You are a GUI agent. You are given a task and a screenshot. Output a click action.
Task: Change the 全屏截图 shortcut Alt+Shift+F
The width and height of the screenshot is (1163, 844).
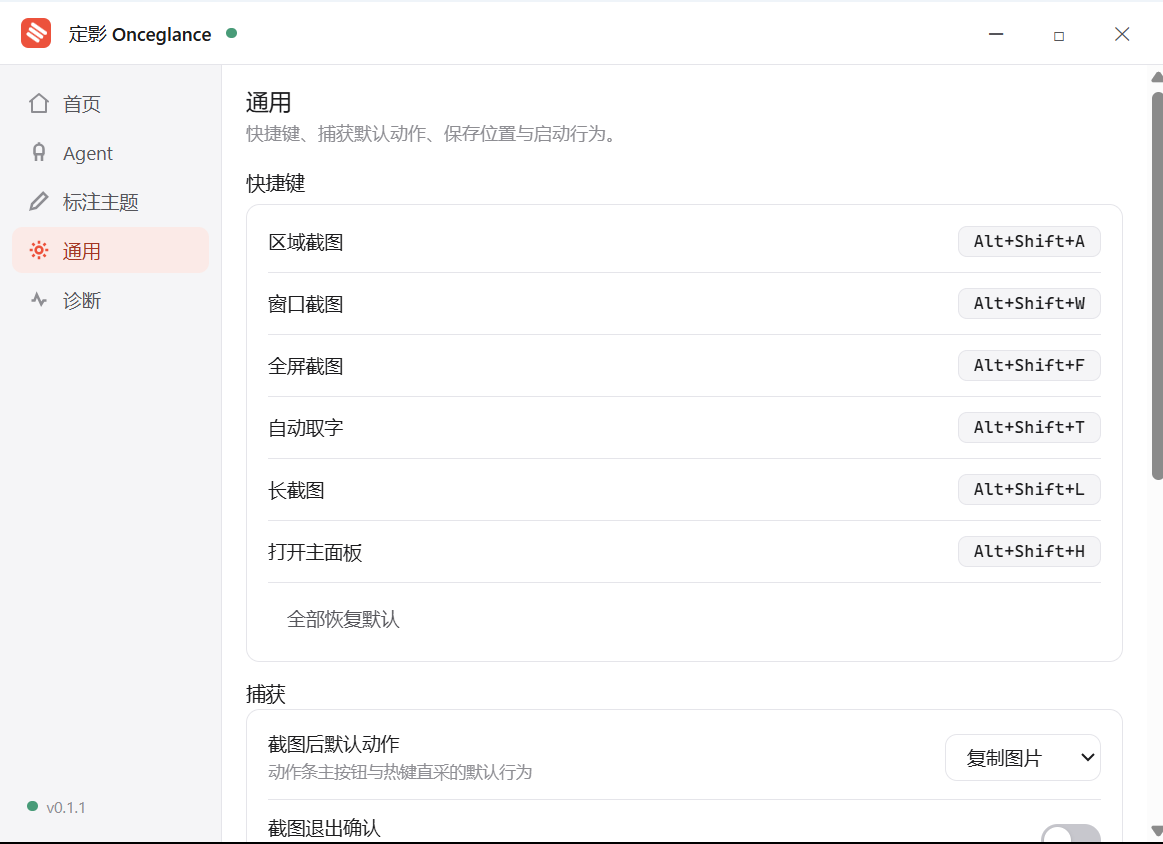pyautogui.click(x=1029, y=366)
